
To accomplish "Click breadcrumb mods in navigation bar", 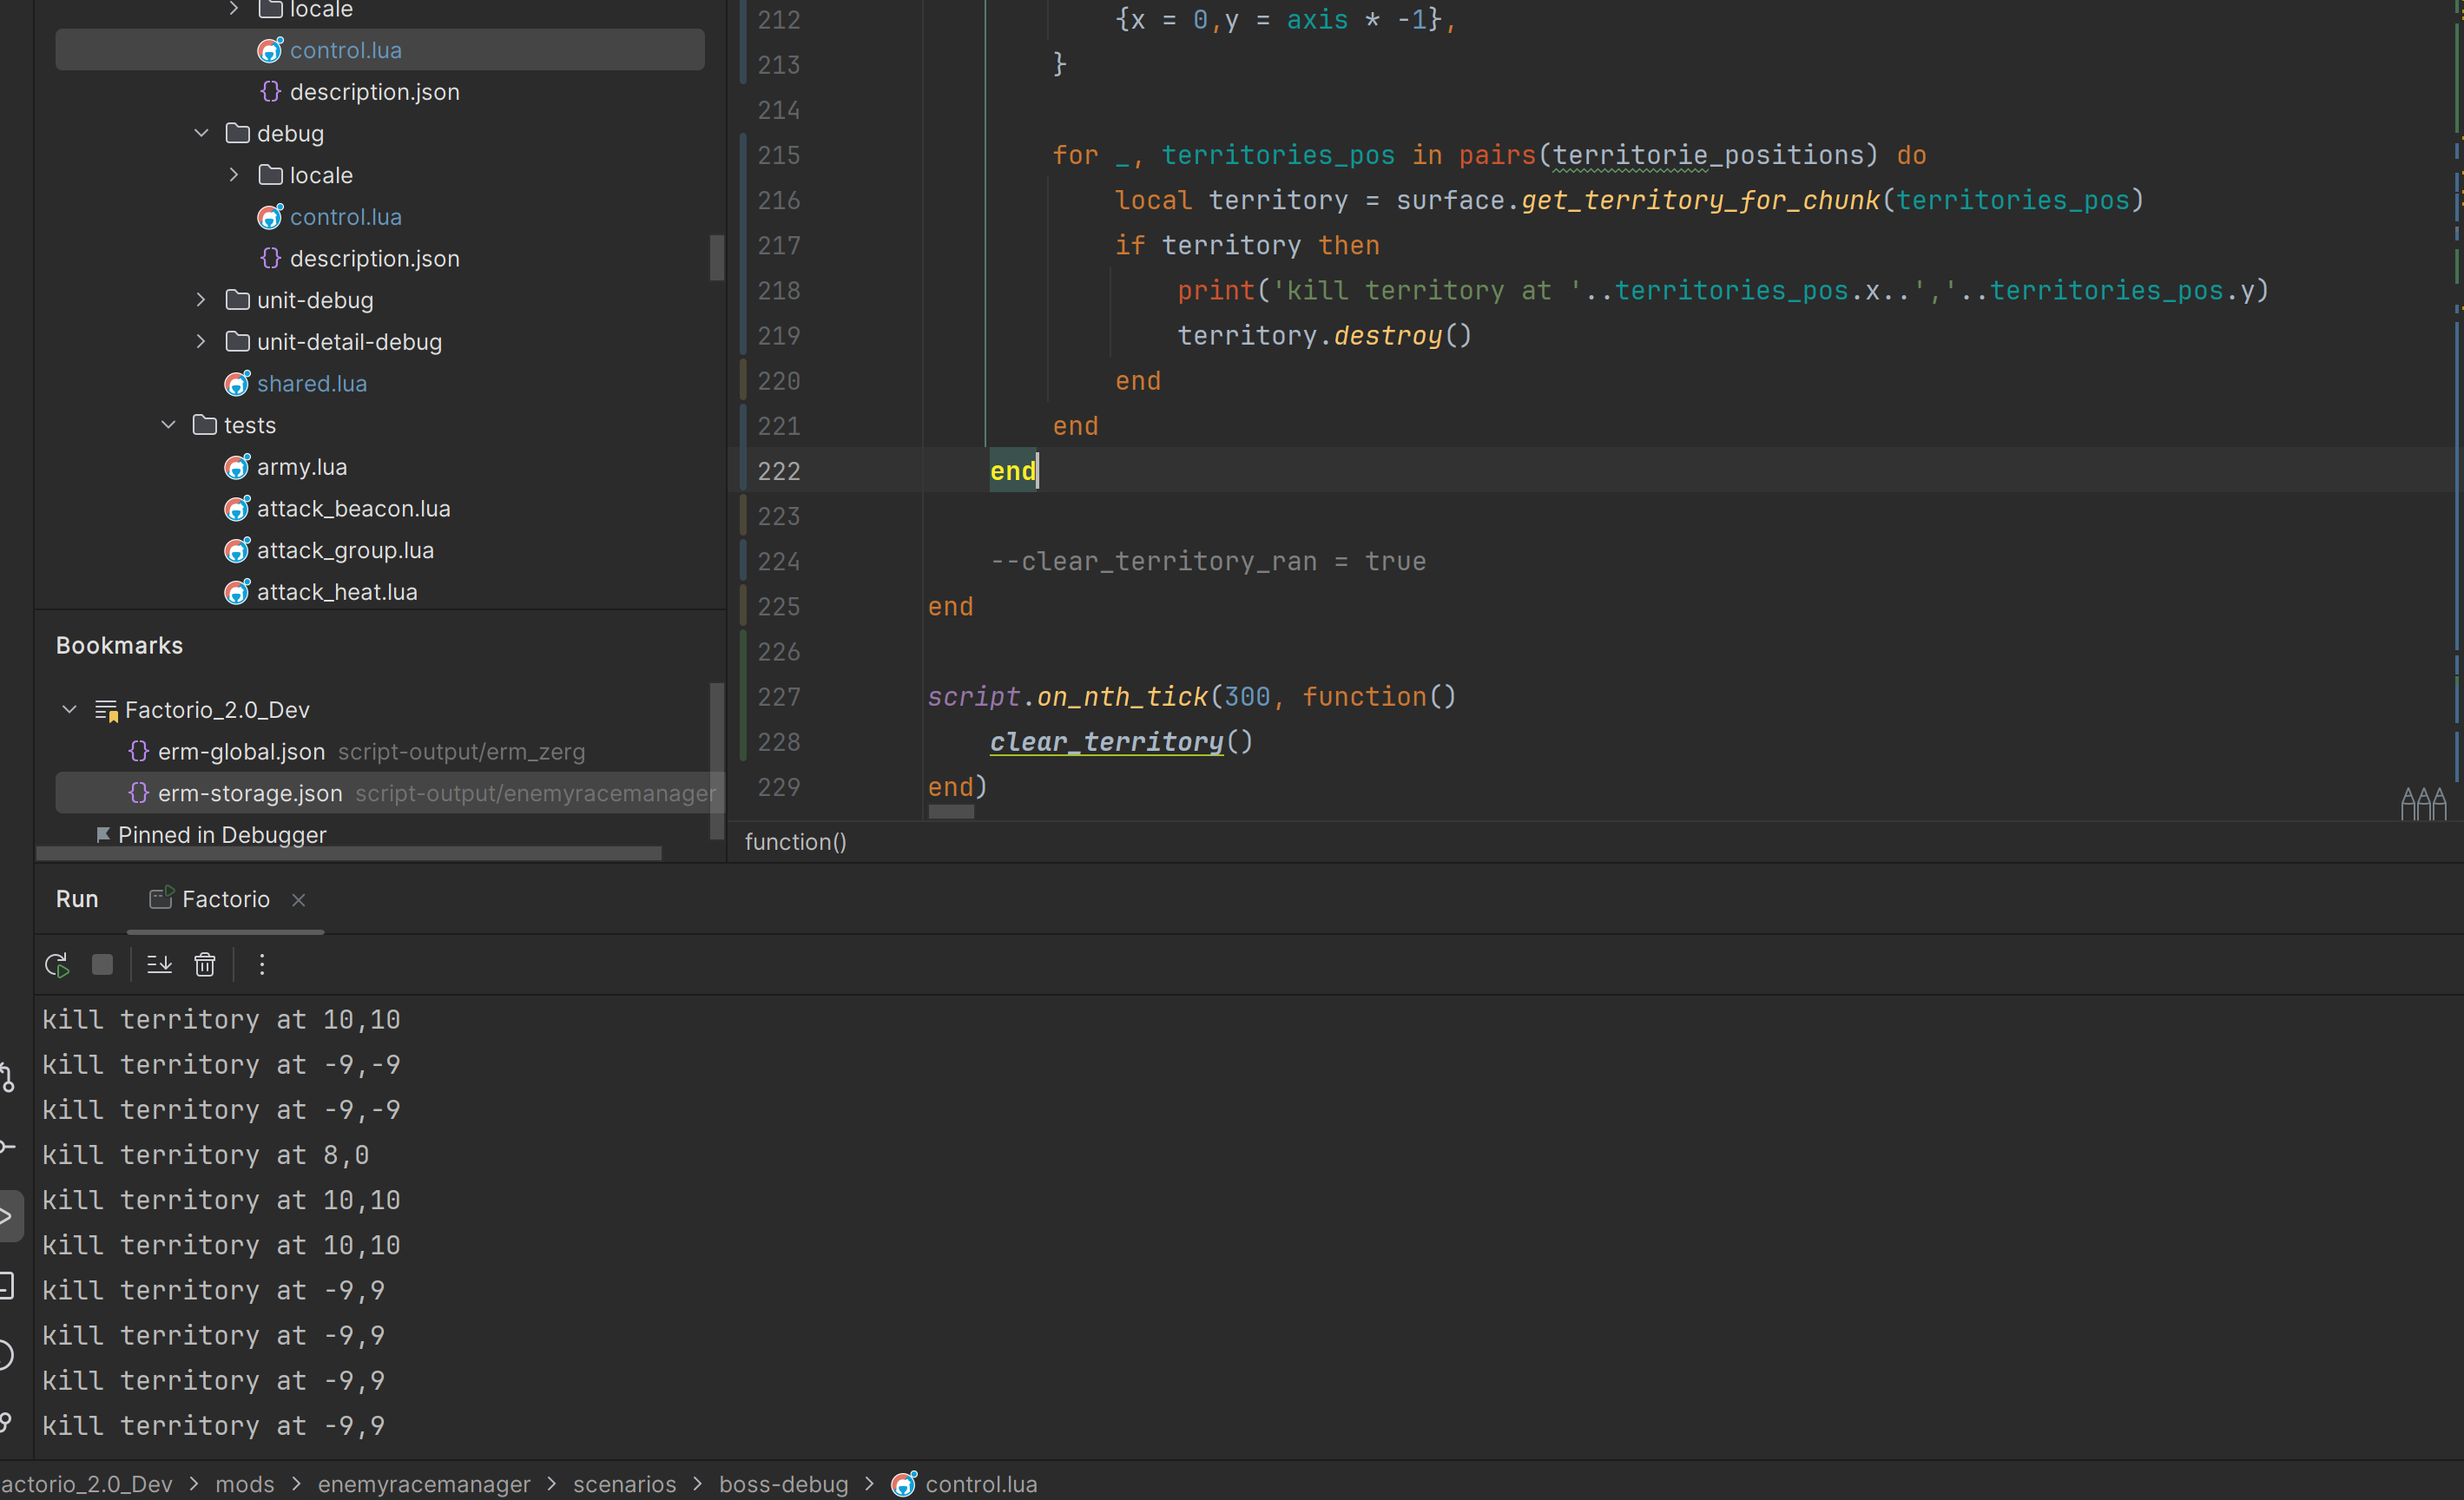I will [x=245, y=1484].
